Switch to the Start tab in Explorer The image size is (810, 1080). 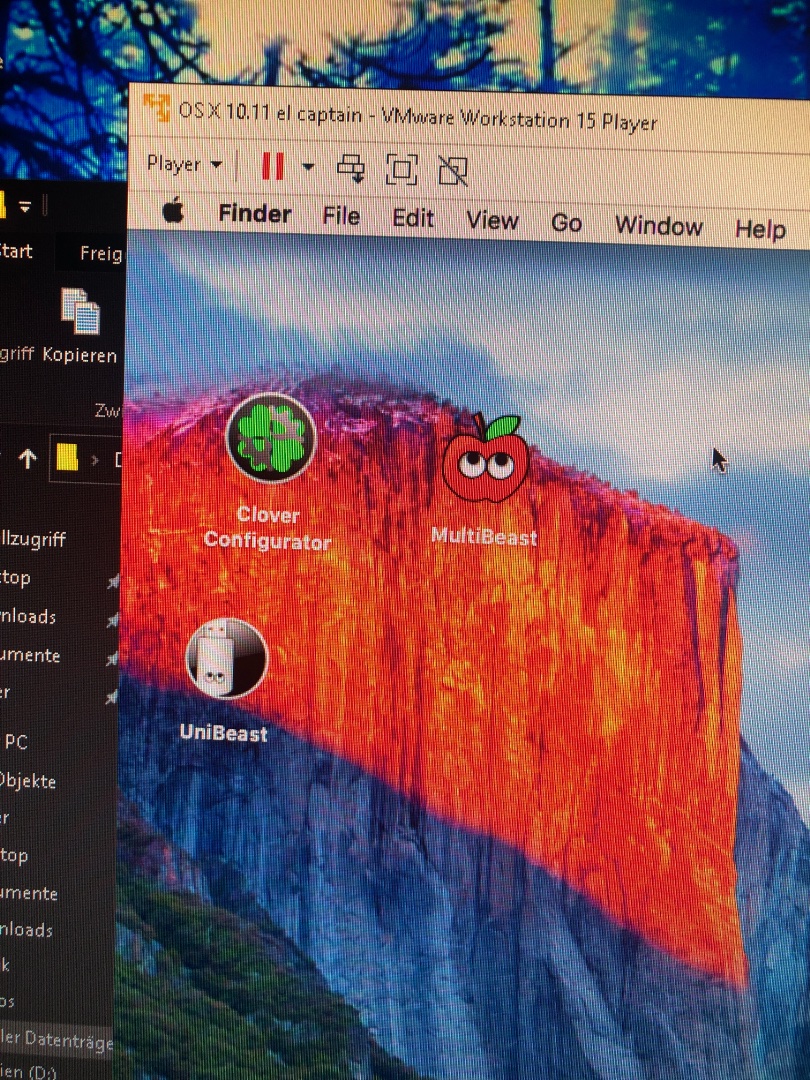pyautogui.click(x=15, y=251)
